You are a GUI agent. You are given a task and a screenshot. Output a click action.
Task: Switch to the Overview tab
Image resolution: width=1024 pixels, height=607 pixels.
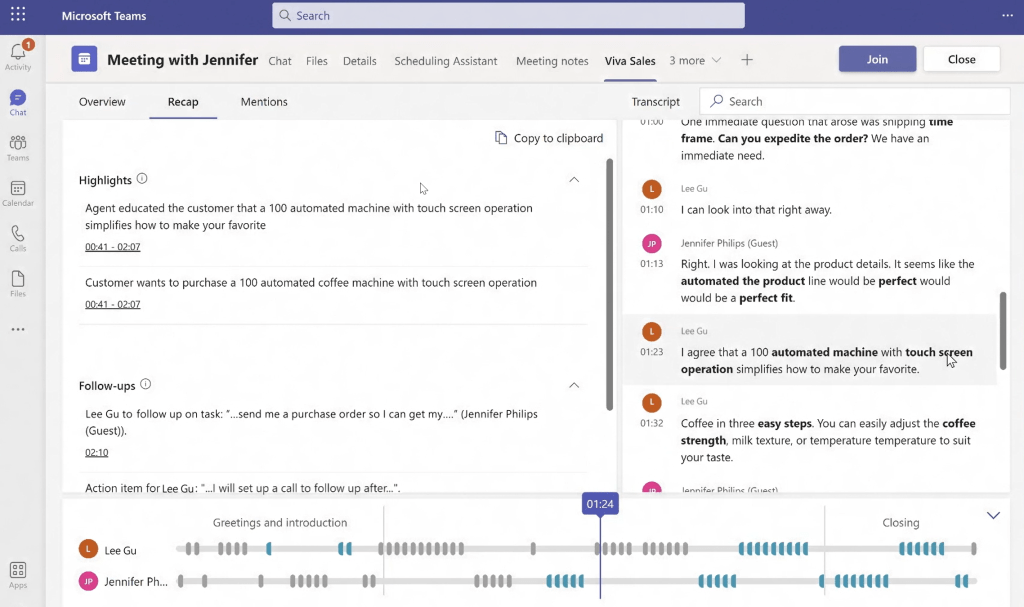pos(102,102)
